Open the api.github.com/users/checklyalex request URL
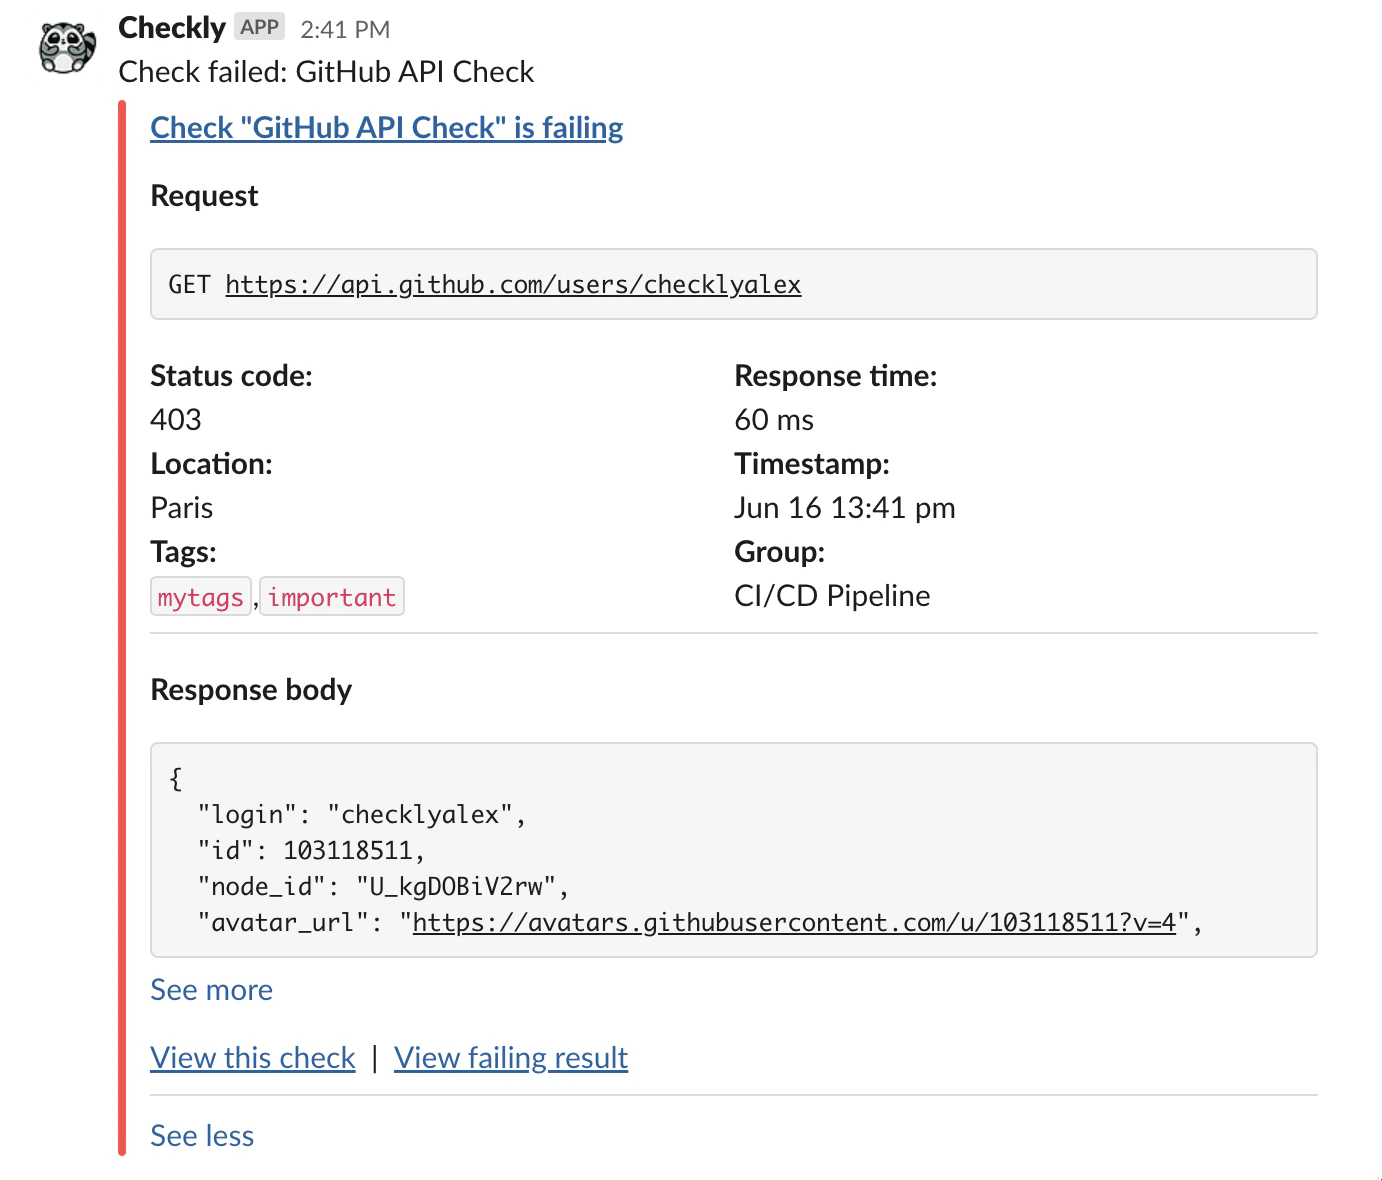 pyautogui.click(x=513, y=284)
